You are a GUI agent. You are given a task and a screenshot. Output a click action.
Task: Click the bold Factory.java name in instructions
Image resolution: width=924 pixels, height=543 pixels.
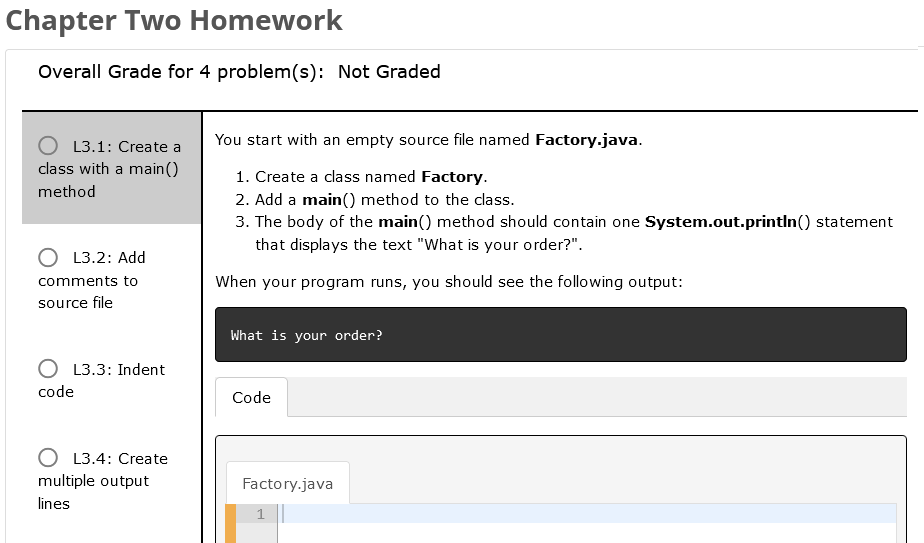pos(587,139)
